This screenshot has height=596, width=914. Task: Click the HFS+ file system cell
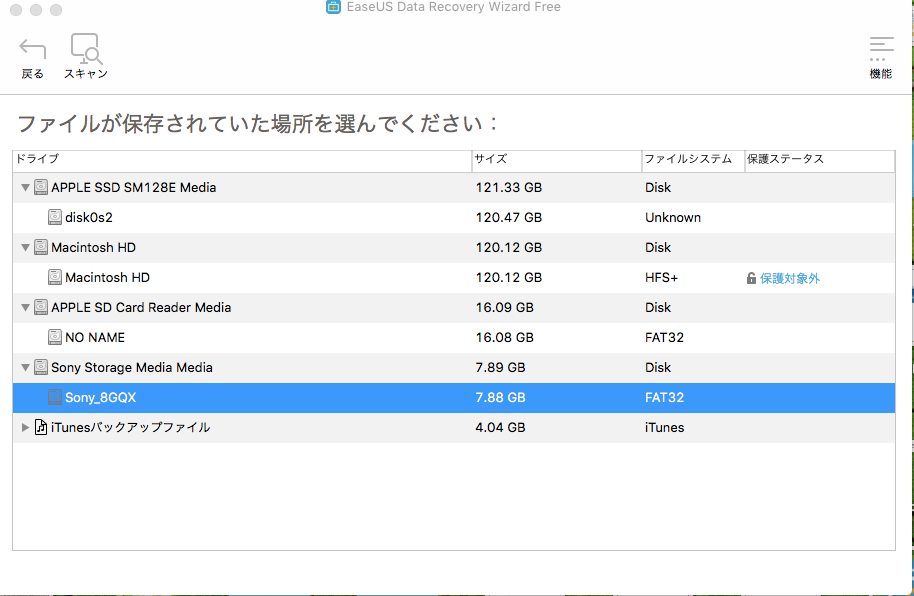[x=662, y=278]
